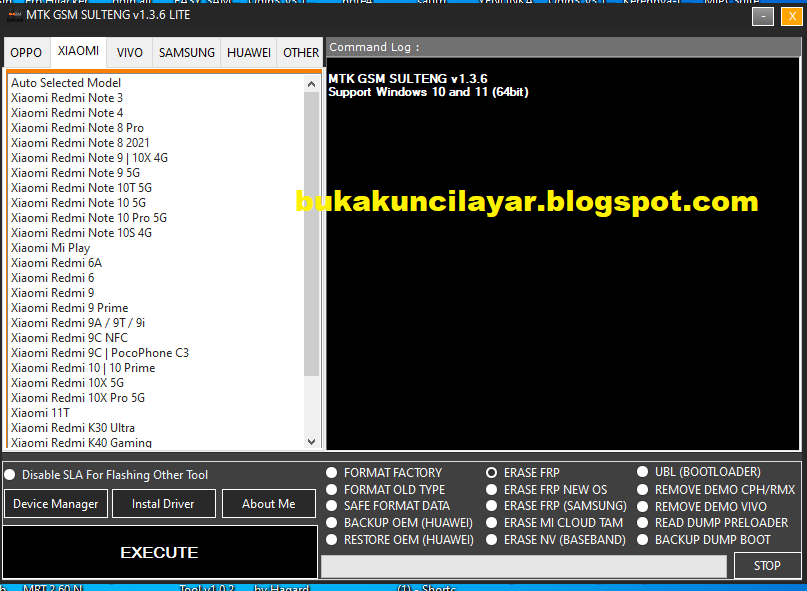
Task: Choose SAFE FORMAT DATA option
Action: click(390, 506)
